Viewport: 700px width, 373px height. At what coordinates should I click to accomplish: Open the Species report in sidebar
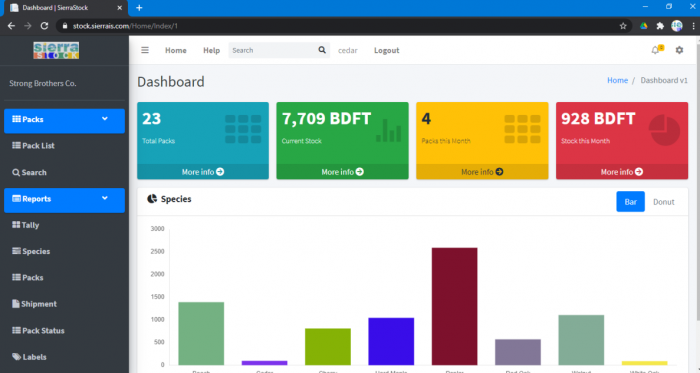coord(31,251)
